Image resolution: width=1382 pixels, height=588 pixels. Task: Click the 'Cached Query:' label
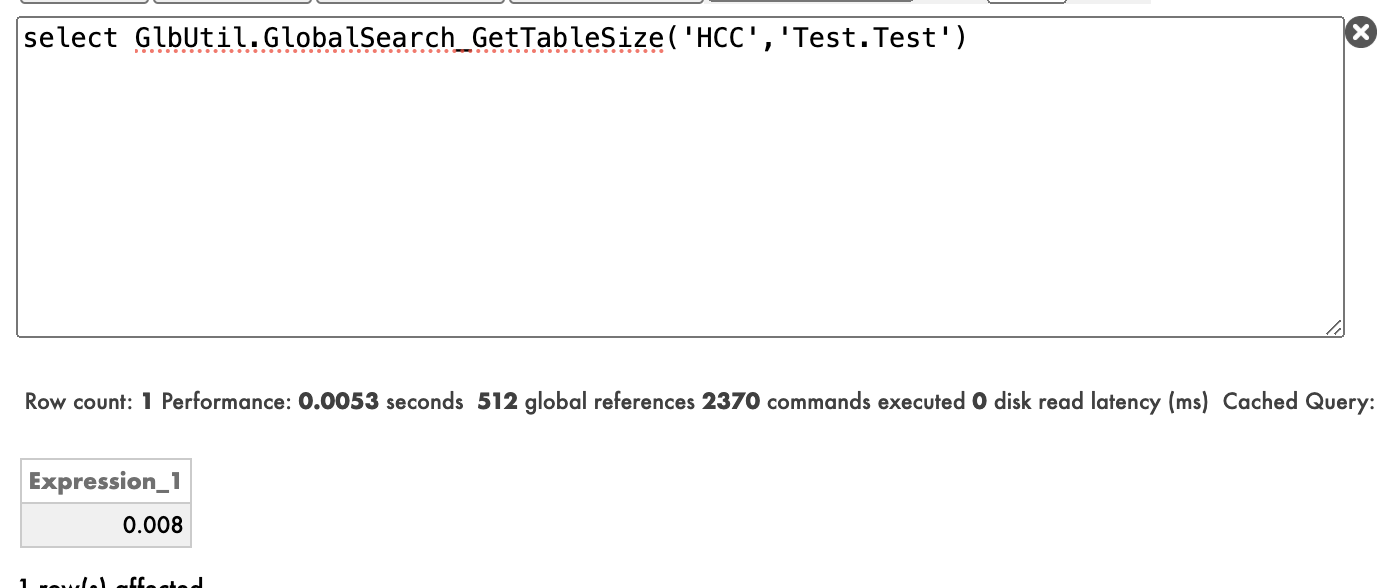coord(1298,402)
